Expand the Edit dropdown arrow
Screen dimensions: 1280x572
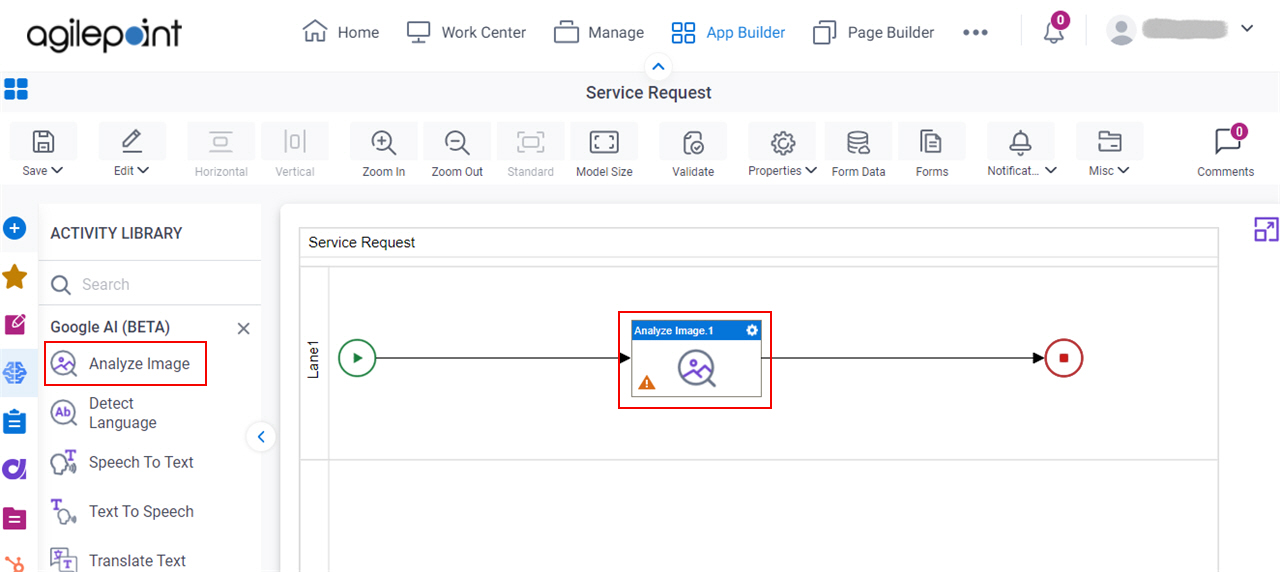pyautogui.click(x=143, y=170)
